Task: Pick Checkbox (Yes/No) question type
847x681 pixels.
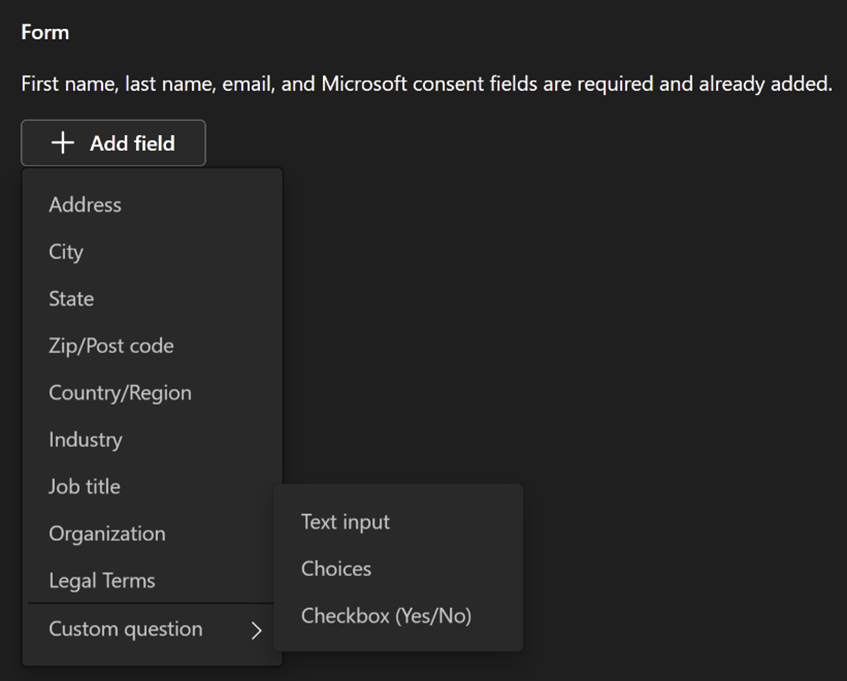Action: coord(386,616)
